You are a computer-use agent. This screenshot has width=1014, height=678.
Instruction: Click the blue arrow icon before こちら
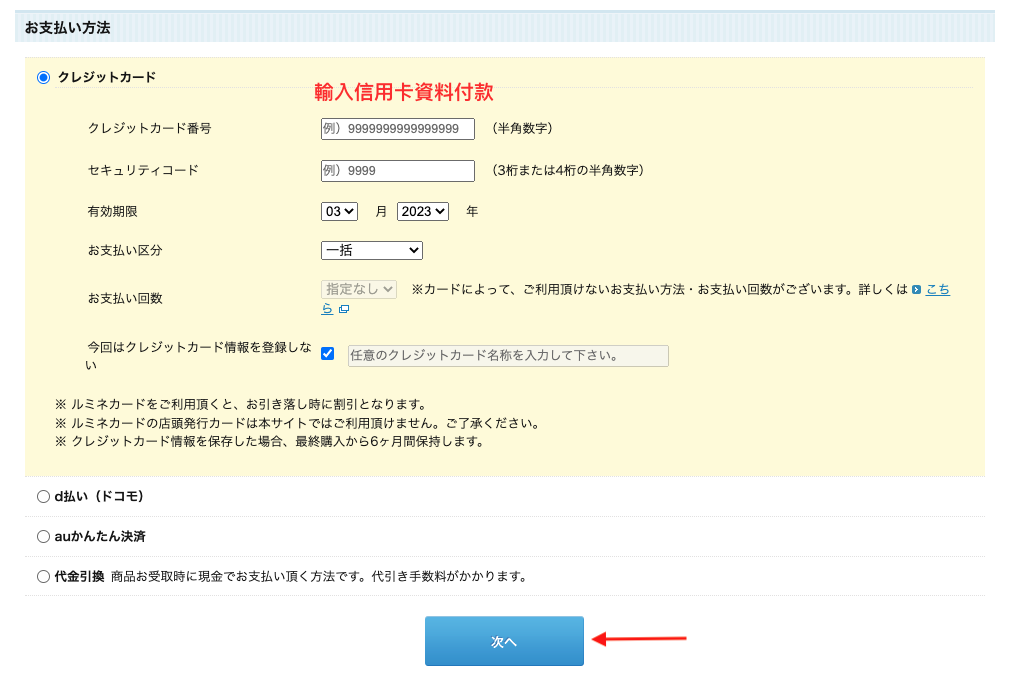coord(916,290)
